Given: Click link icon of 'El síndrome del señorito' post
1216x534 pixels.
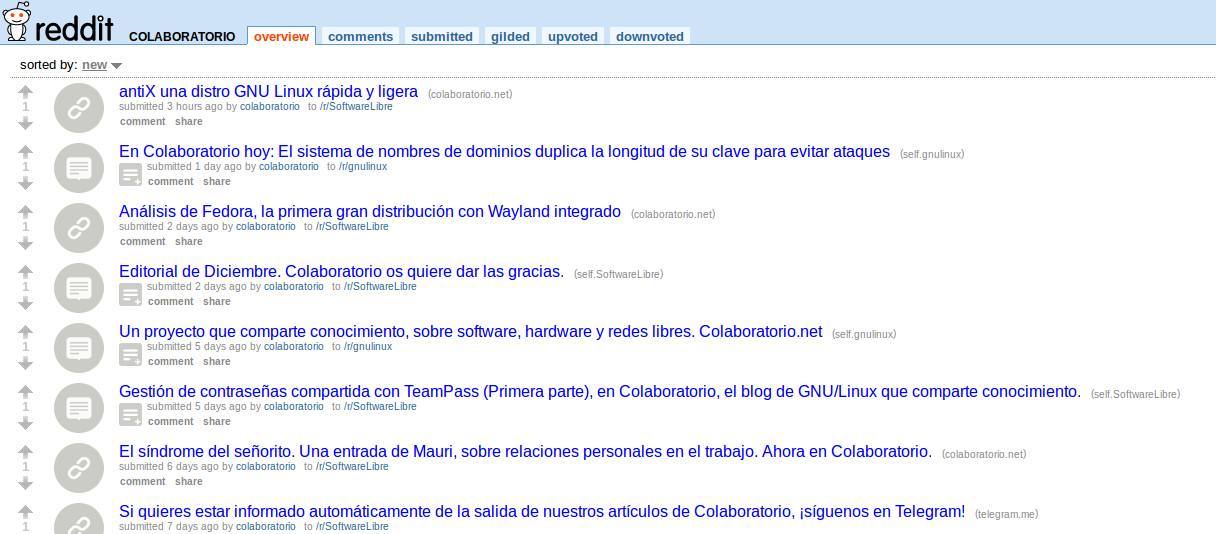Looking at the screenshot, I should coord(79,468).
